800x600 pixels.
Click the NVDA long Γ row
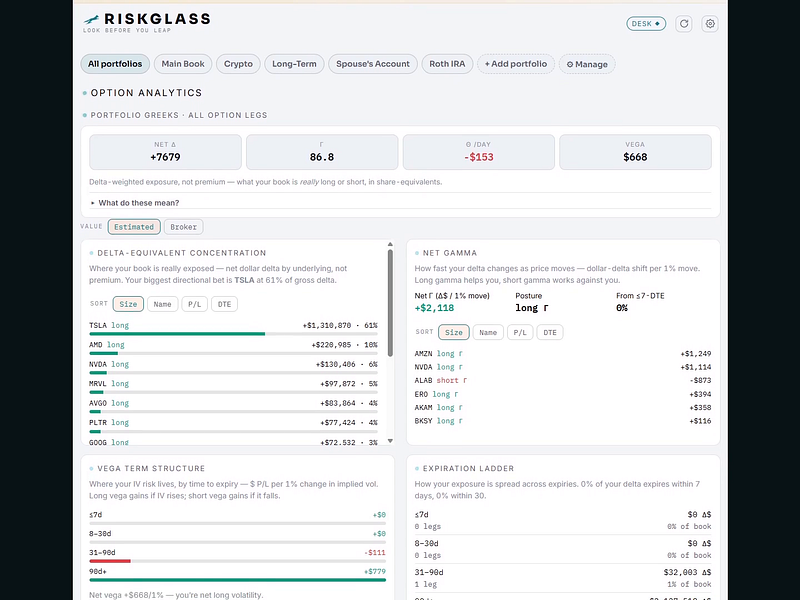563,367
